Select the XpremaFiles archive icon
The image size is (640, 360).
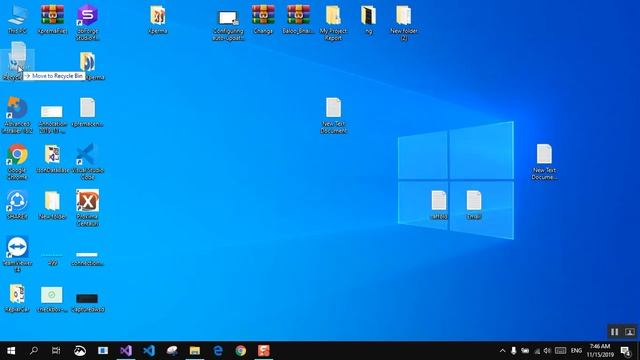52,19
